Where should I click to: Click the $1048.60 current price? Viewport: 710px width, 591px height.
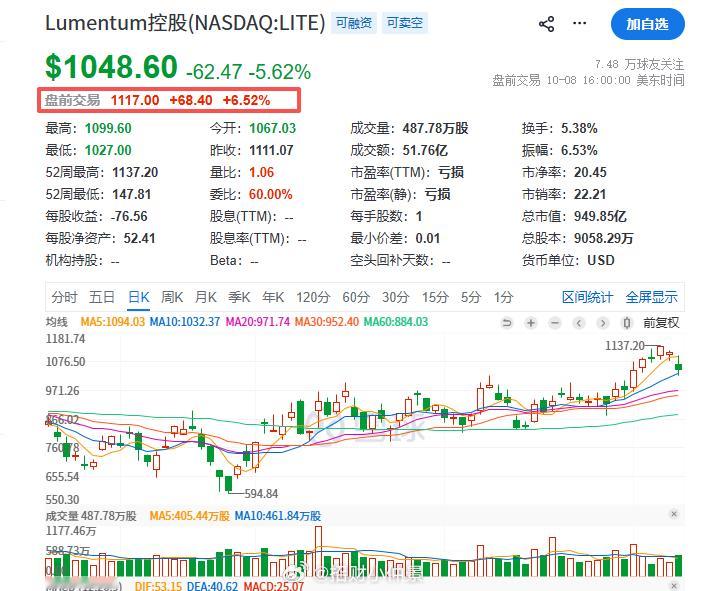click(x=111, y=67)
